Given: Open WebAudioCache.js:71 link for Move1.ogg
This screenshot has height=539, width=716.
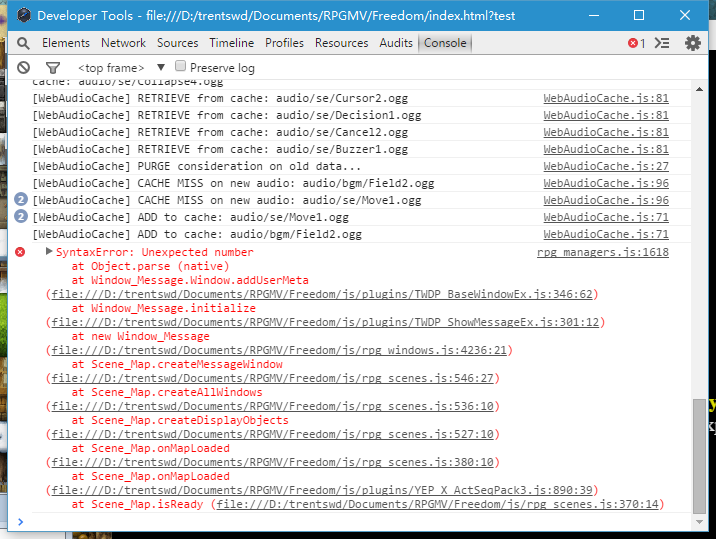Looking at the screenshot, I should pyautogui.click(x=606, y=217).
